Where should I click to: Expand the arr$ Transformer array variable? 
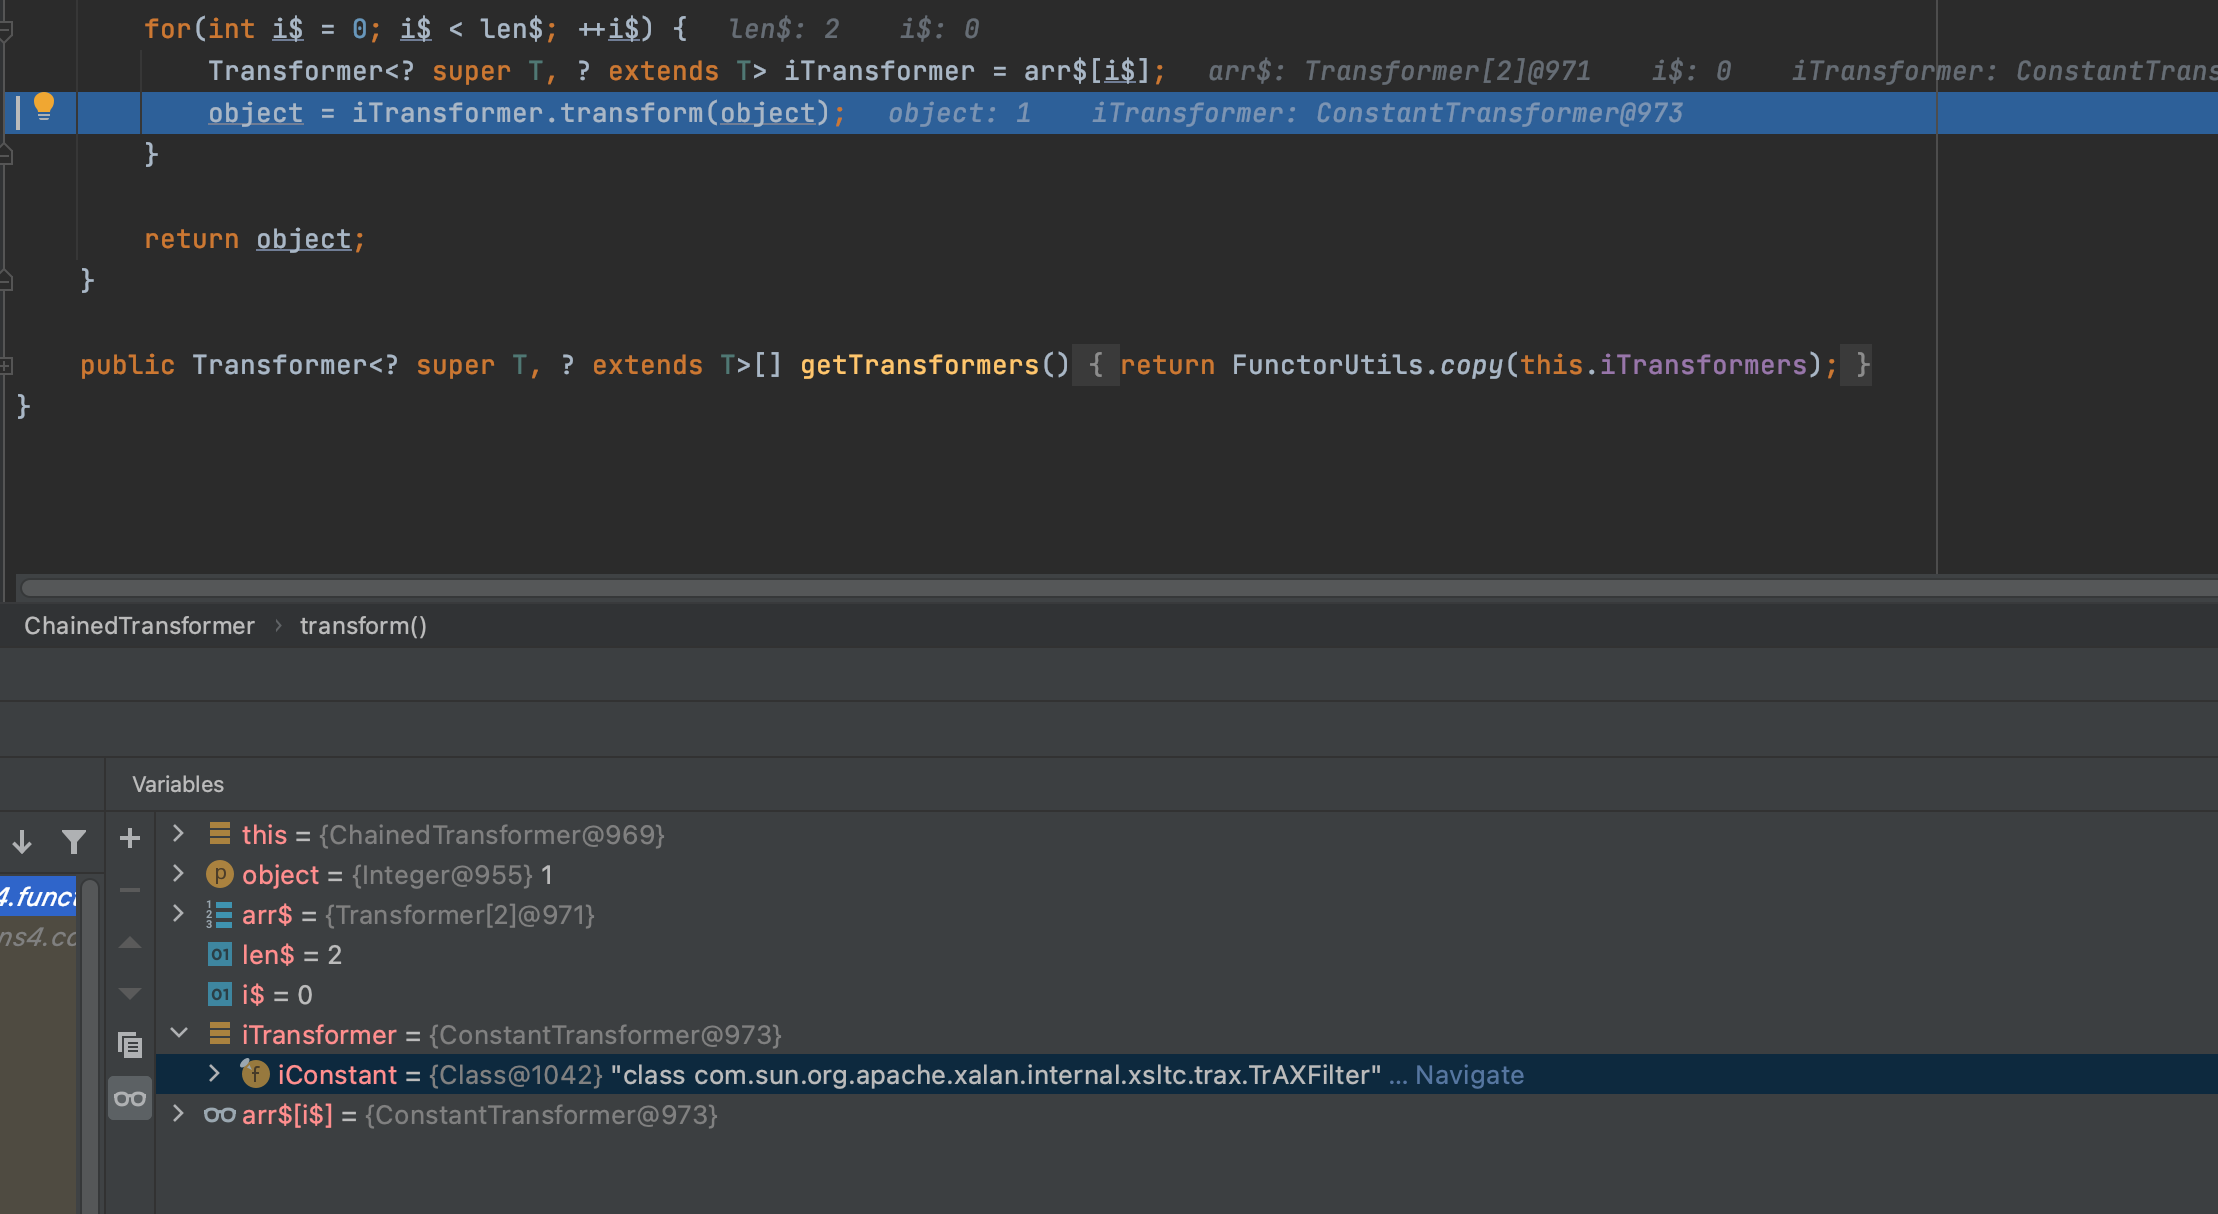[x=178, y=913]
